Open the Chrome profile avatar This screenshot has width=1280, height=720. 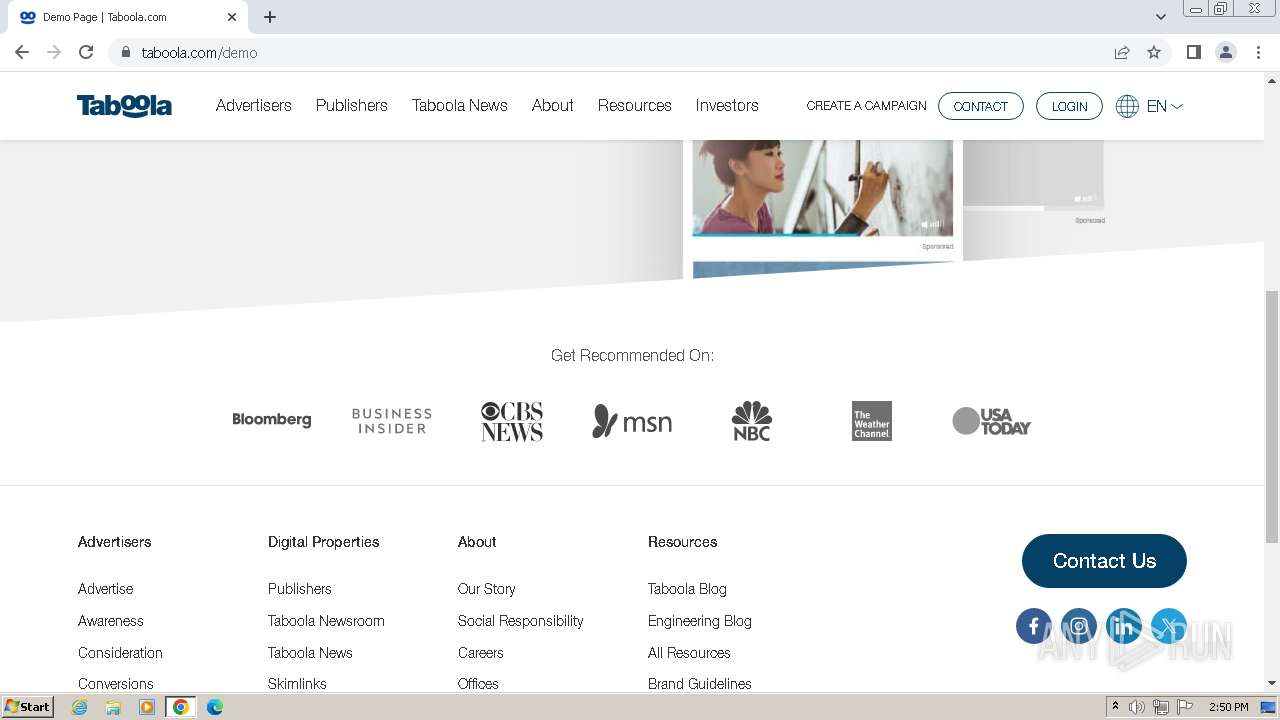tap(1226, 52)
